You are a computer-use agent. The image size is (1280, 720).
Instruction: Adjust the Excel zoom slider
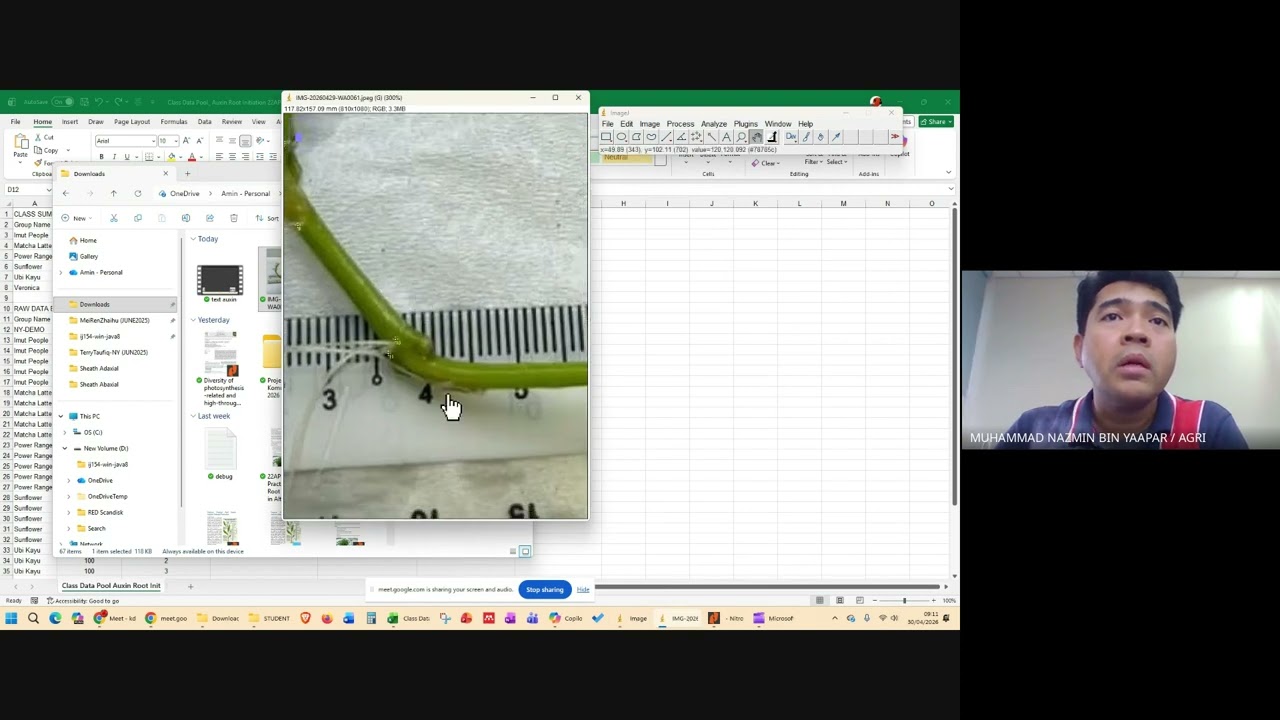(904, 600)
